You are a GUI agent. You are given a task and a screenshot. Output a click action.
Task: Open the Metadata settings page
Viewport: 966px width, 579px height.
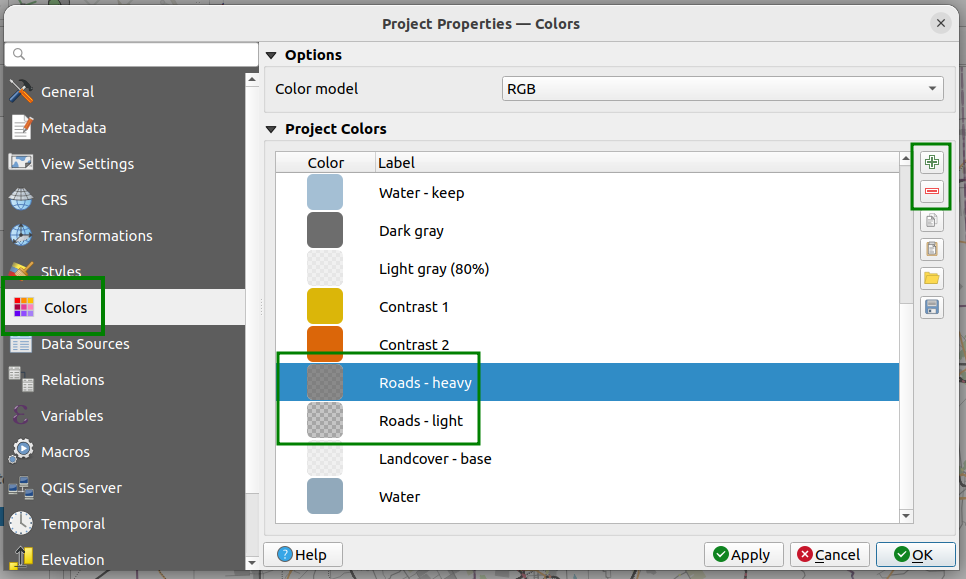(x=73, y=128)
